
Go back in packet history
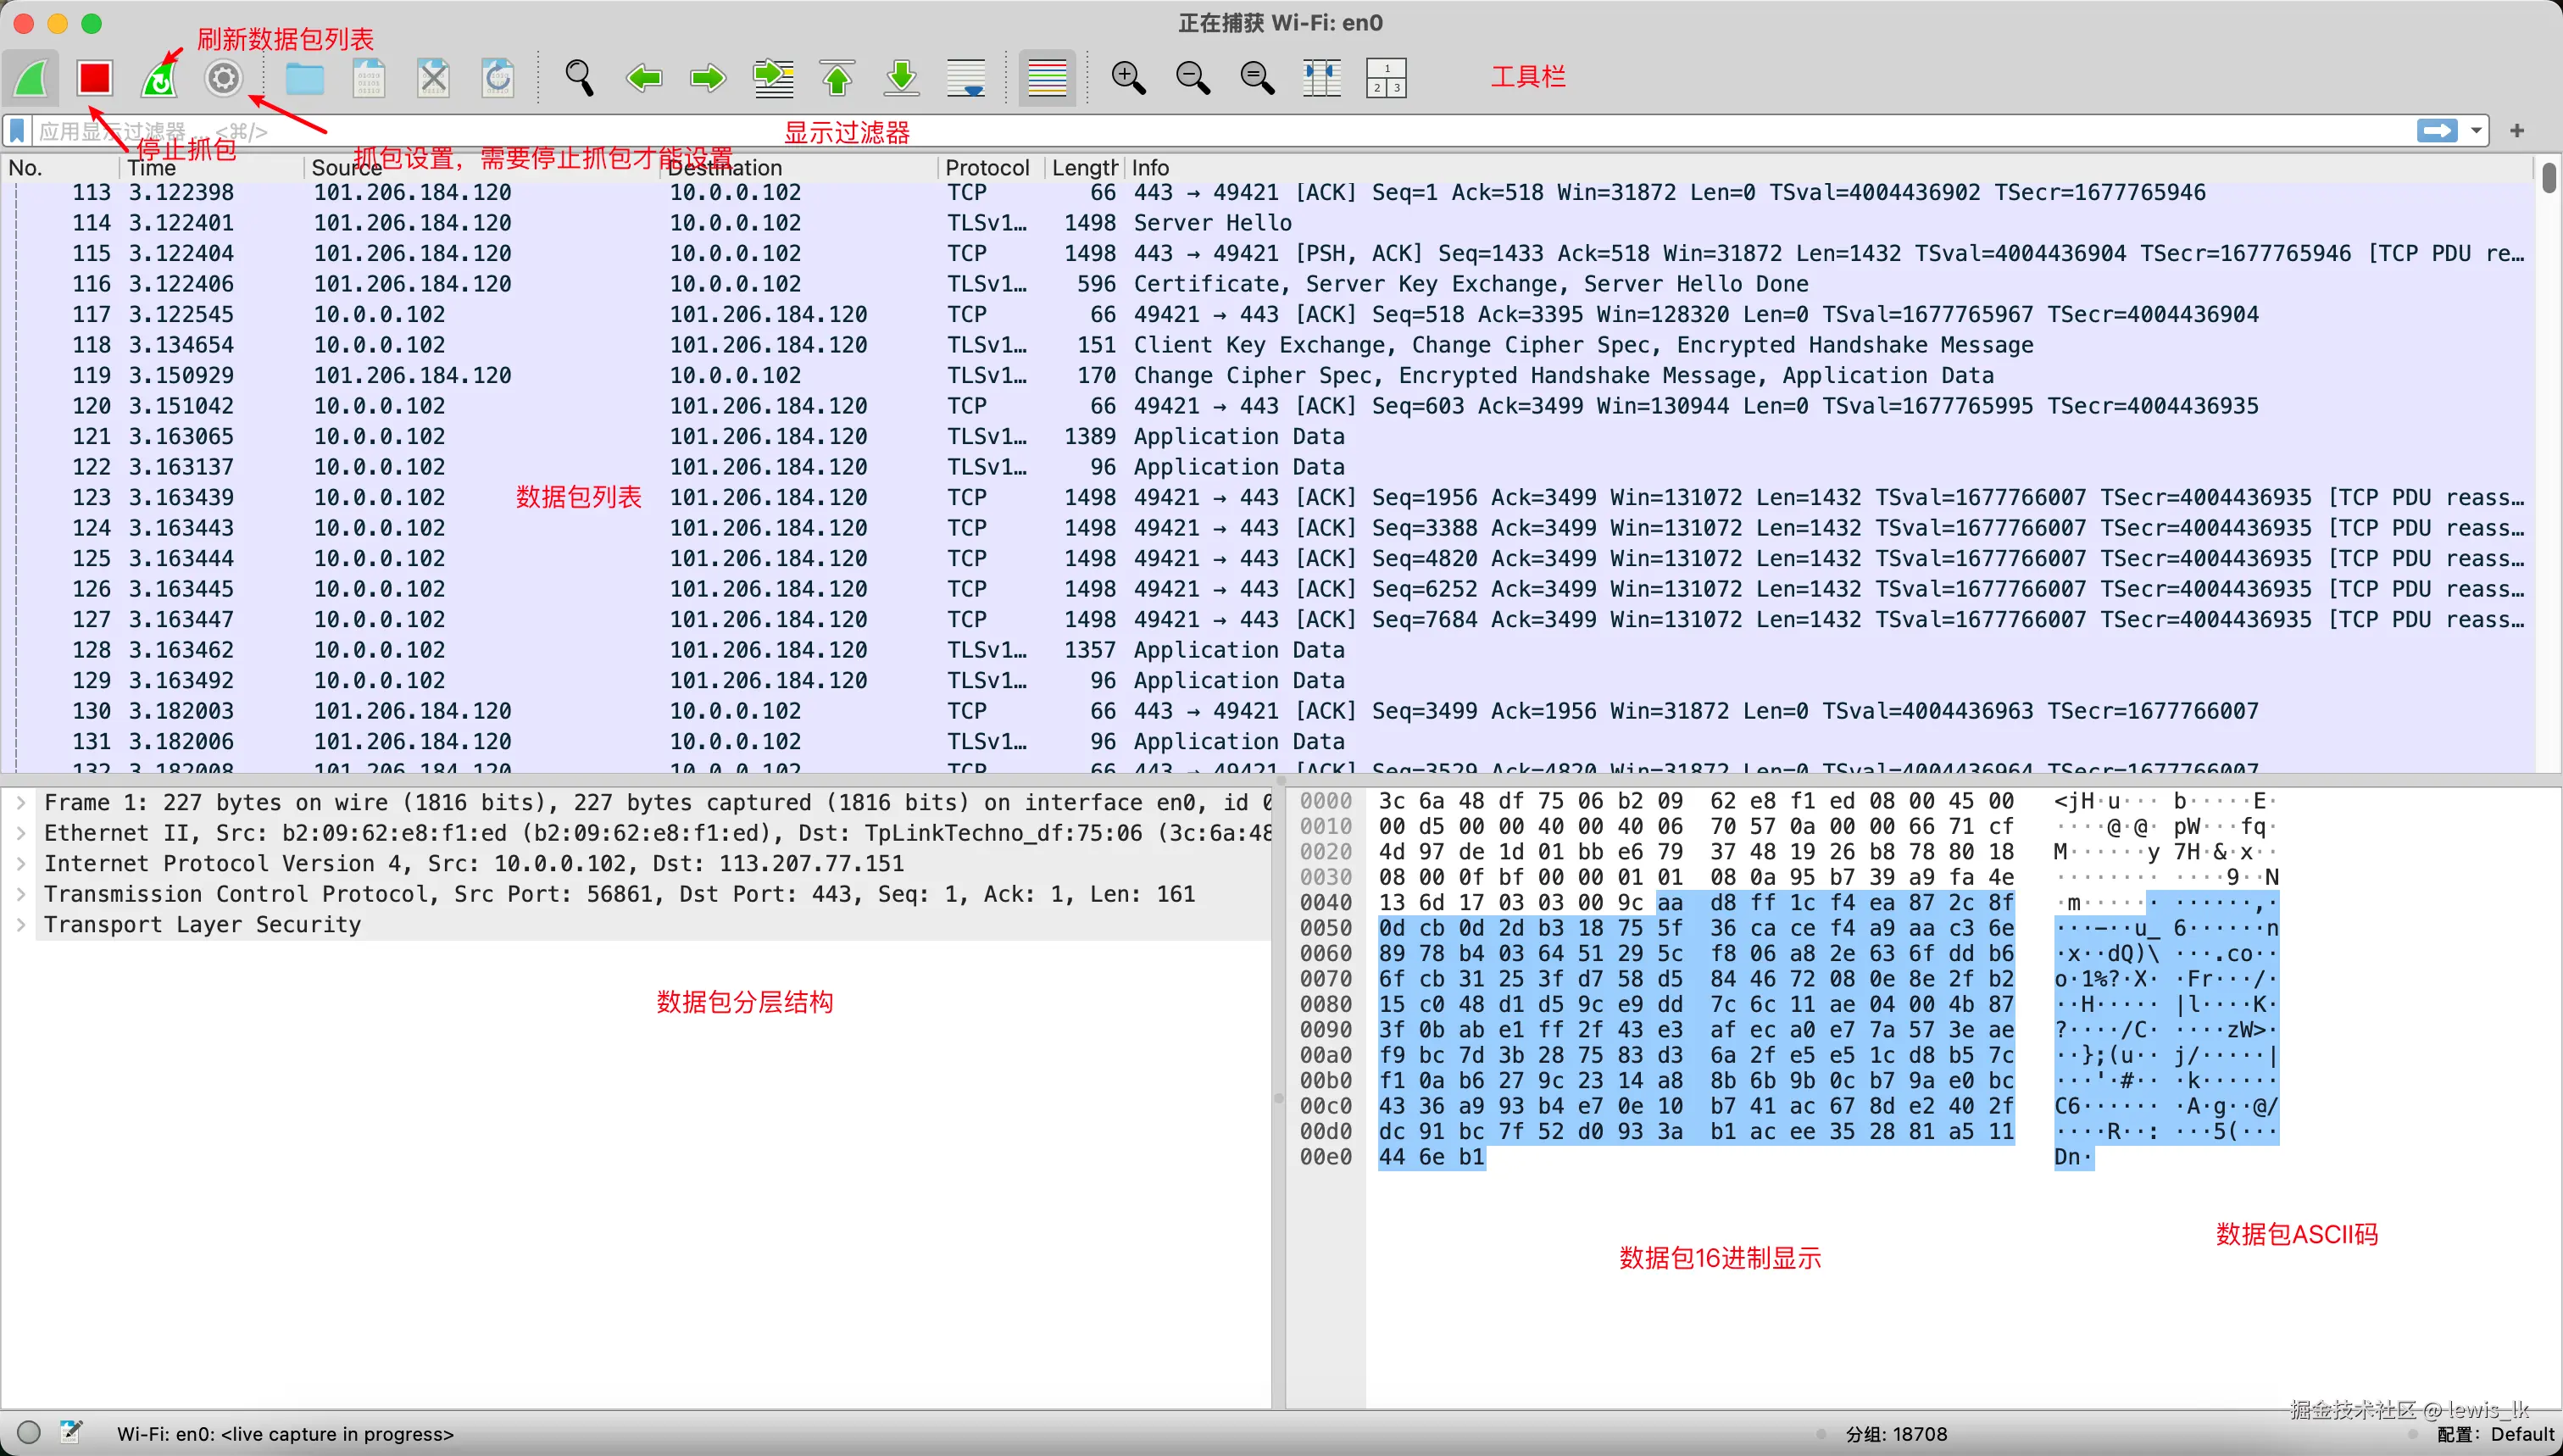[x=644, y=78]
